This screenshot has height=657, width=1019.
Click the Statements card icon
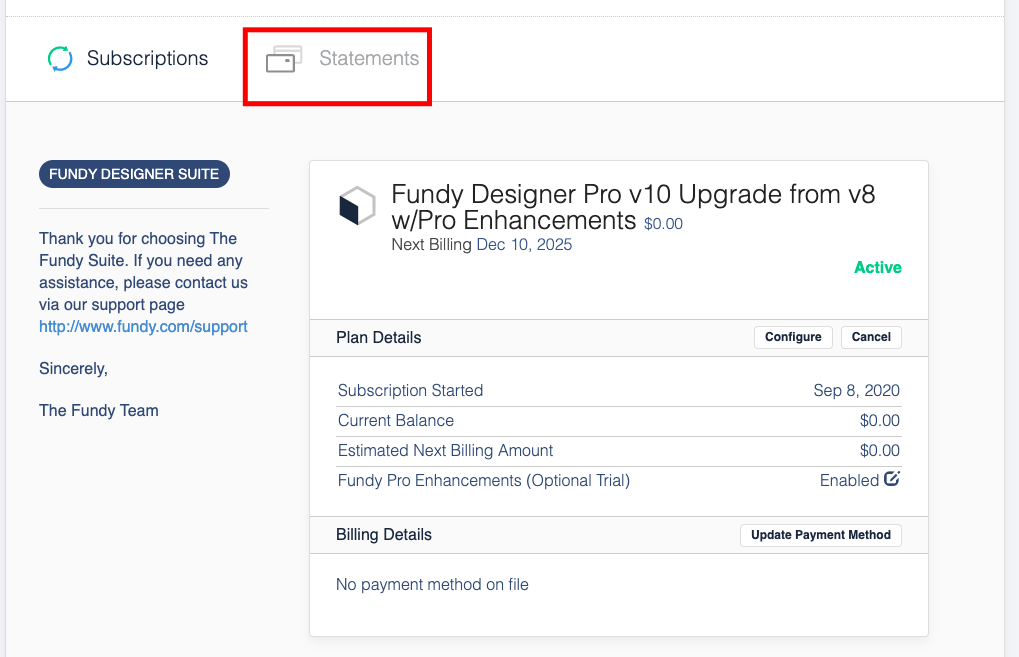coord(284,59)
